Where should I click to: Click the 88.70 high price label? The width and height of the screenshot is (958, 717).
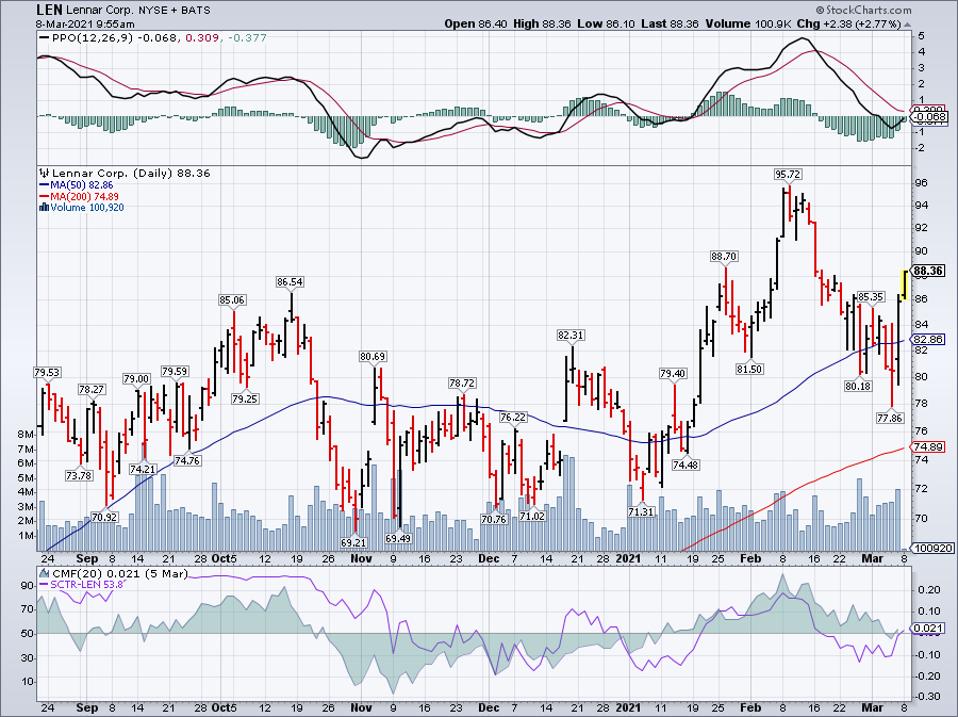point(723,257)
